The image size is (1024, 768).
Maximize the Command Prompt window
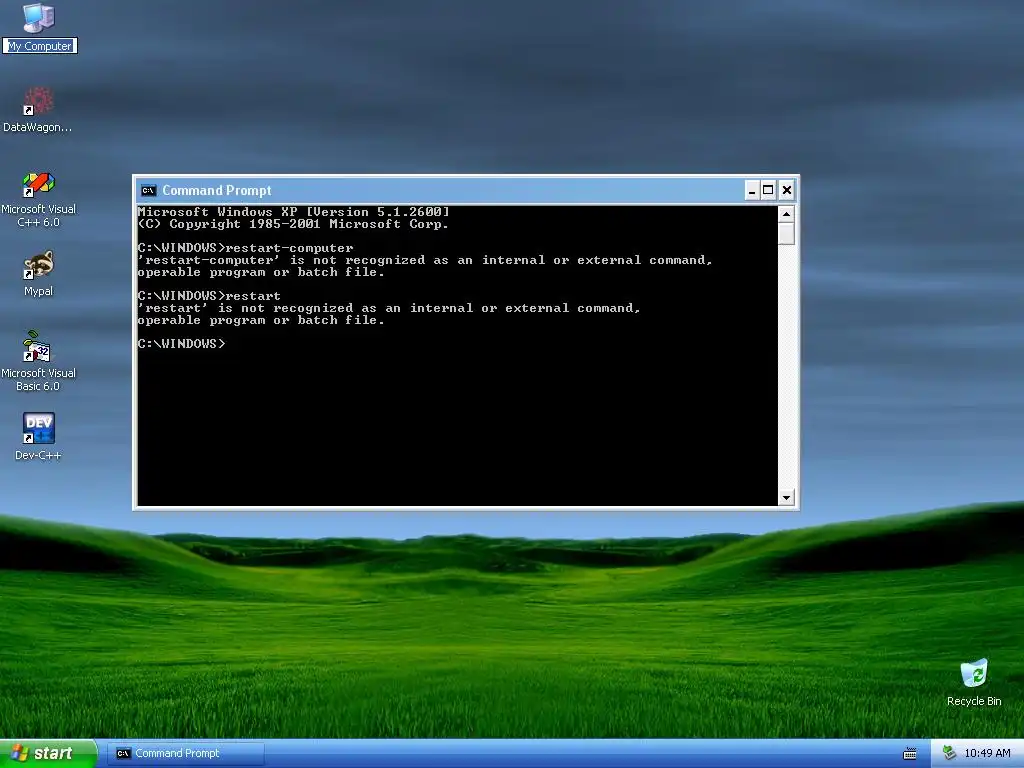click(x=769, y=190)
